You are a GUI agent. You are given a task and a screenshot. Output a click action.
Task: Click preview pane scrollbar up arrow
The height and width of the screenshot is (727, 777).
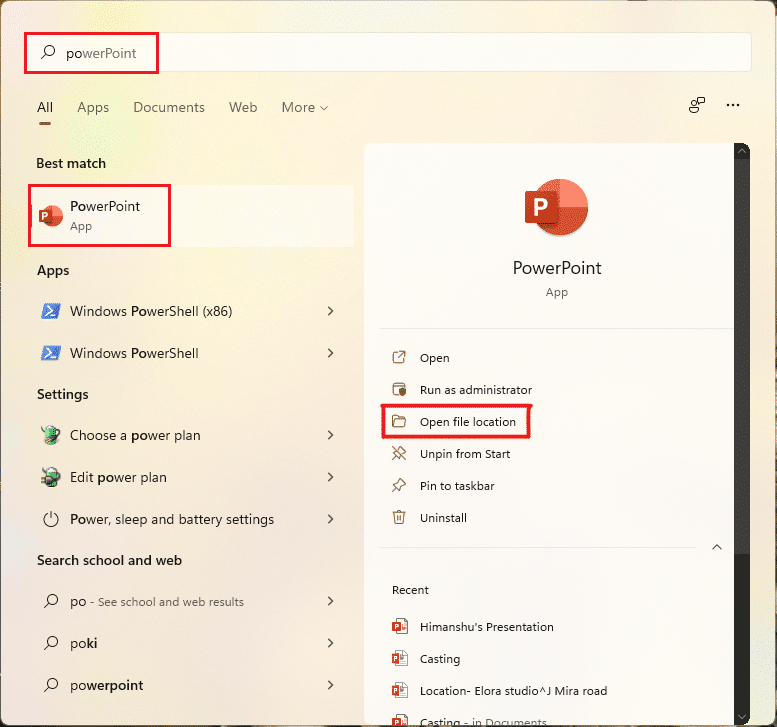pos(741,152)
